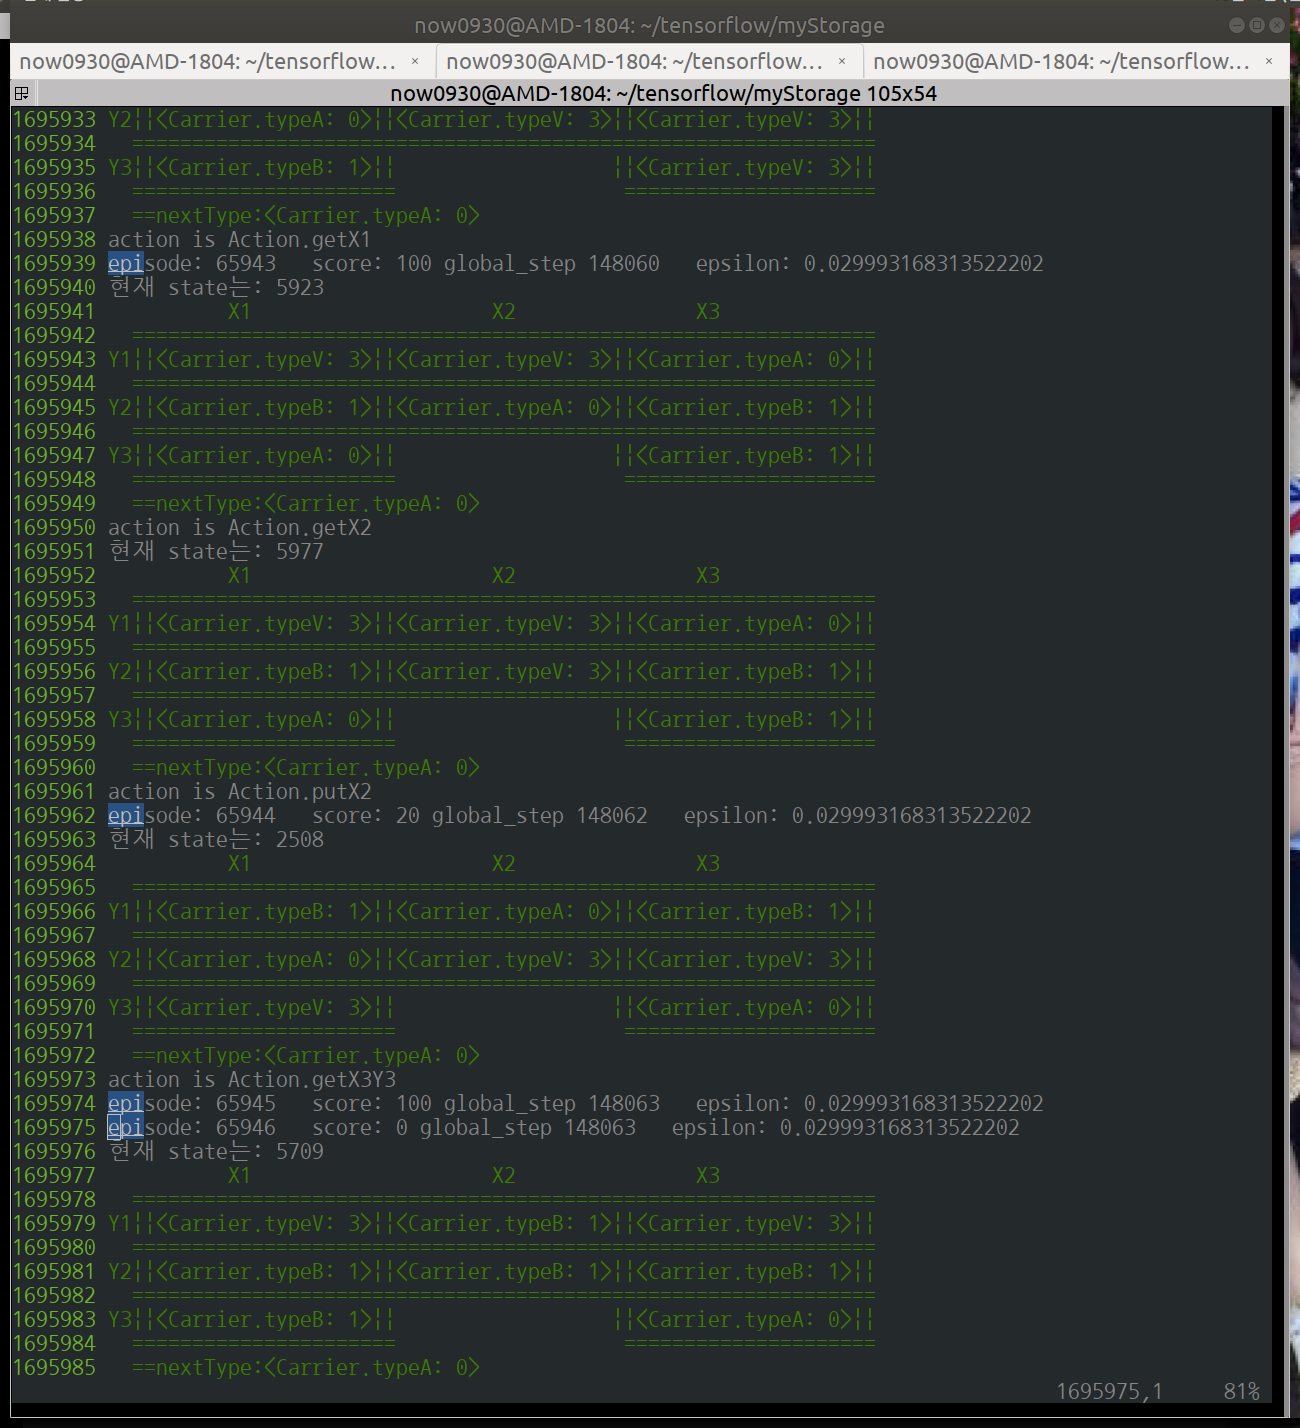Screen dimensions: 1300x1428
Task: Open the terminal grouping menu icon
Action: click(21, 93)
